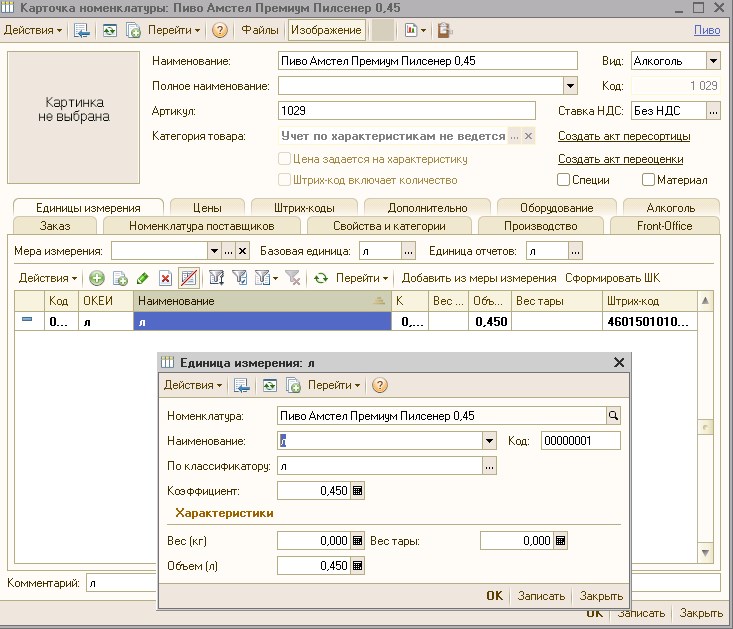Expand the Вид dropdown showing Алкоголь
Viewport: 733px width, 629px height.
coord(712,61)
